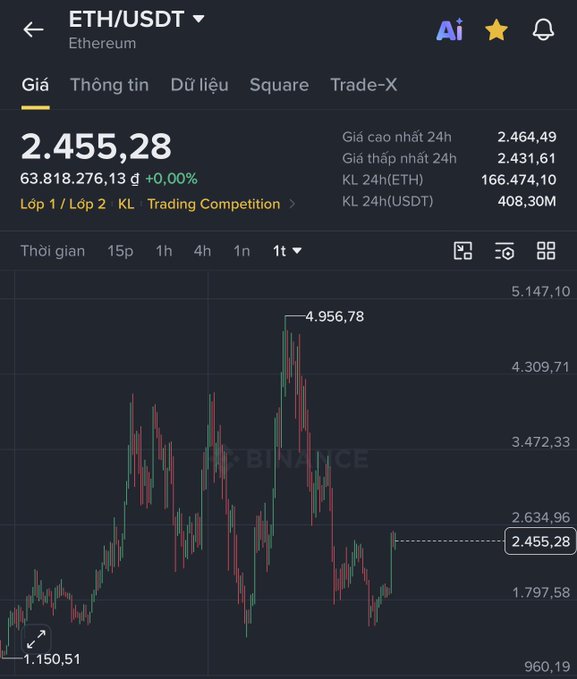The height and width of the screenshot is (679, 577).
Task: Open price alert bell icon
Action: 543,30
